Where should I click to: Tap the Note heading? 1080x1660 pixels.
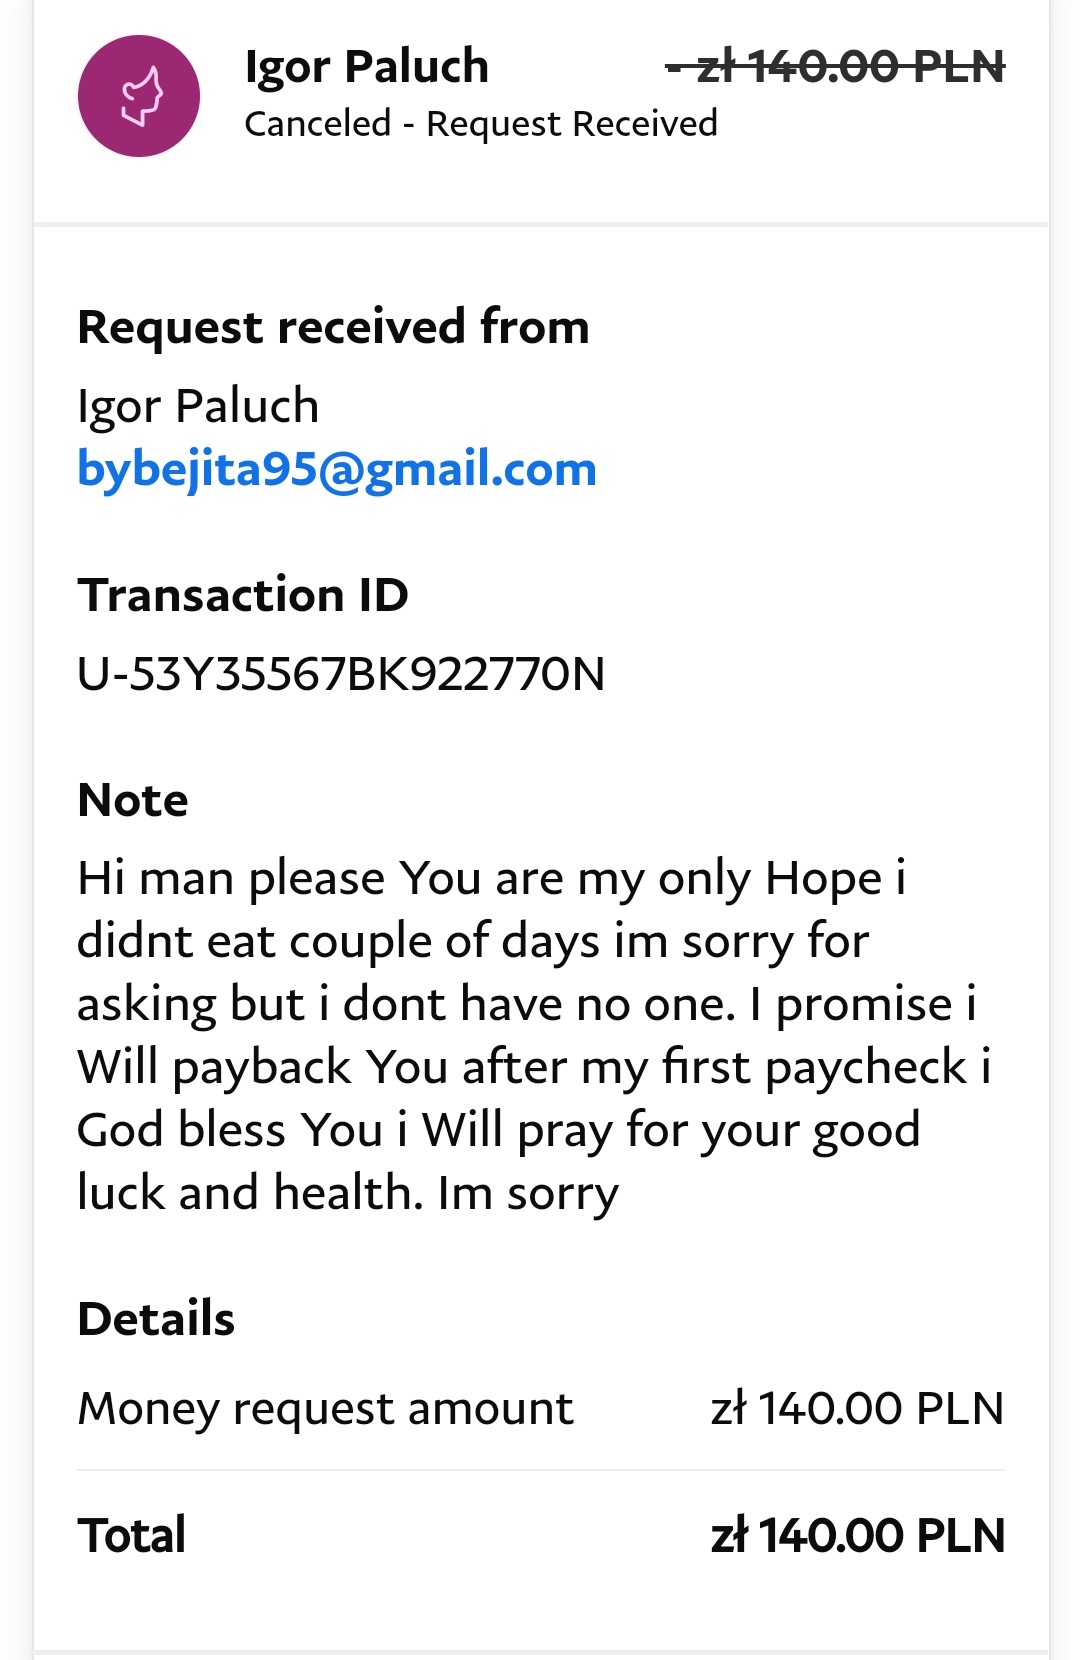(x=133, y=800)
